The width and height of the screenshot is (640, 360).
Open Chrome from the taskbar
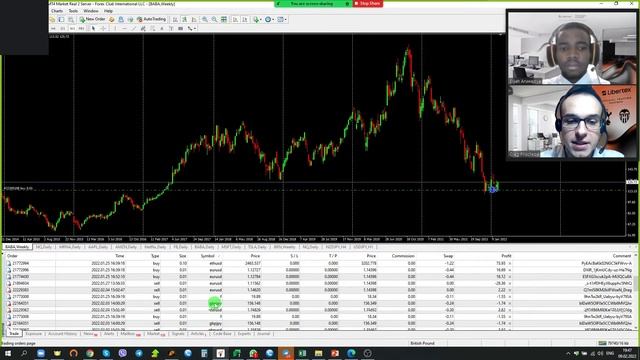pyautogui.click(x=90, y=353)
